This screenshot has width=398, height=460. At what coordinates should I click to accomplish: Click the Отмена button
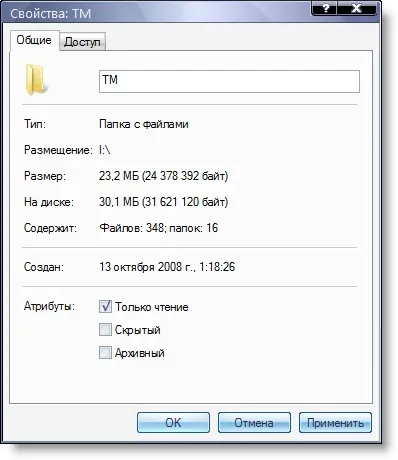tap(254, 423)
